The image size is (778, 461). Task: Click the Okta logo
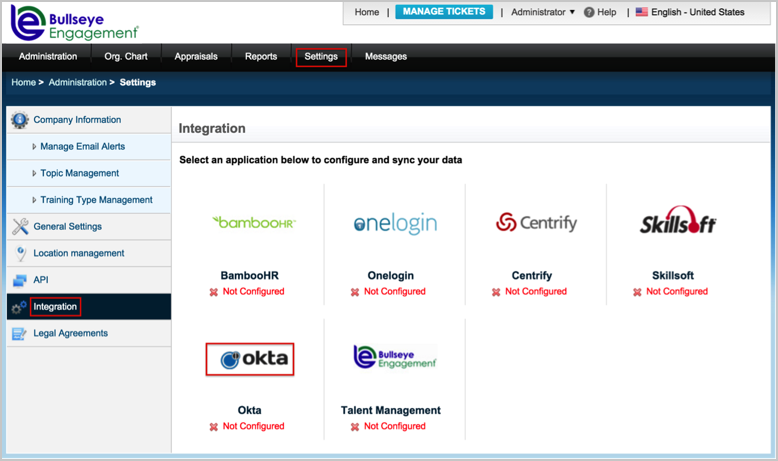coord(250,359)
